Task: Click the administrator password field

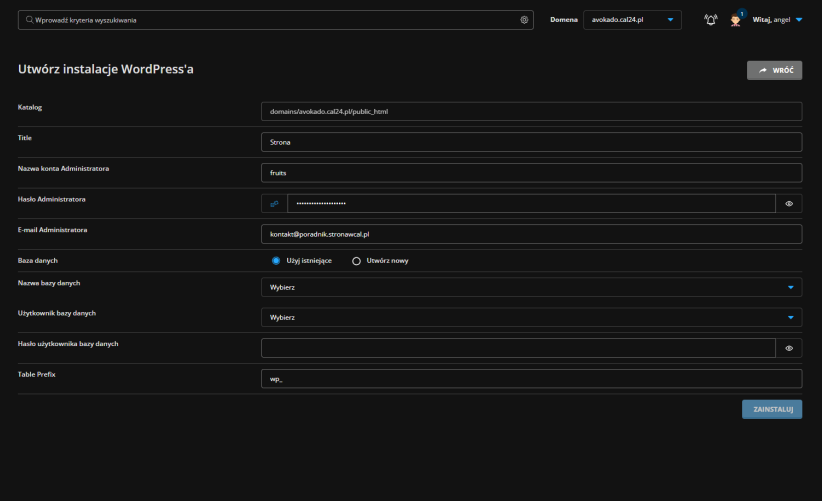Action: [x=532, y=204]
